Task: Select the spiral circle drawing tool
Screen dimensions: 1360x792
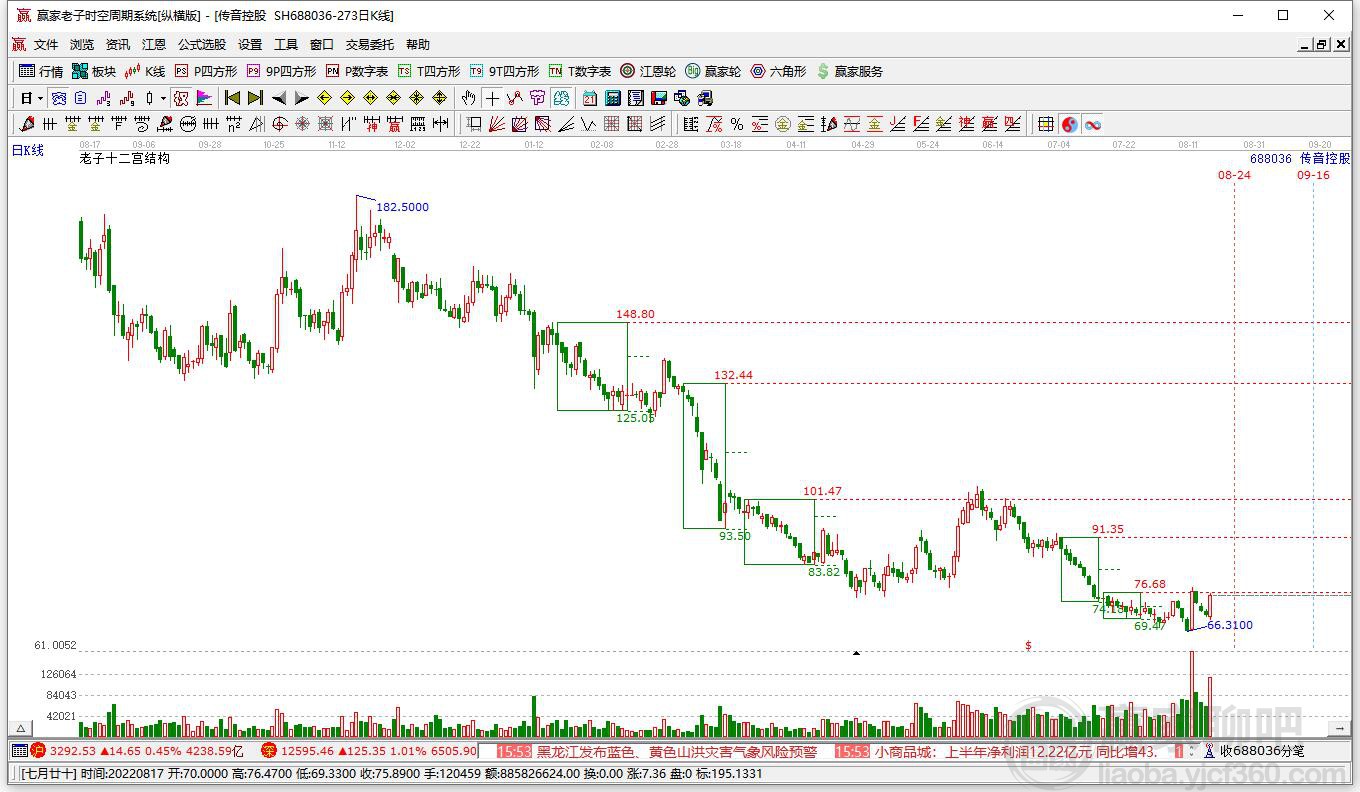Action: 279,124
